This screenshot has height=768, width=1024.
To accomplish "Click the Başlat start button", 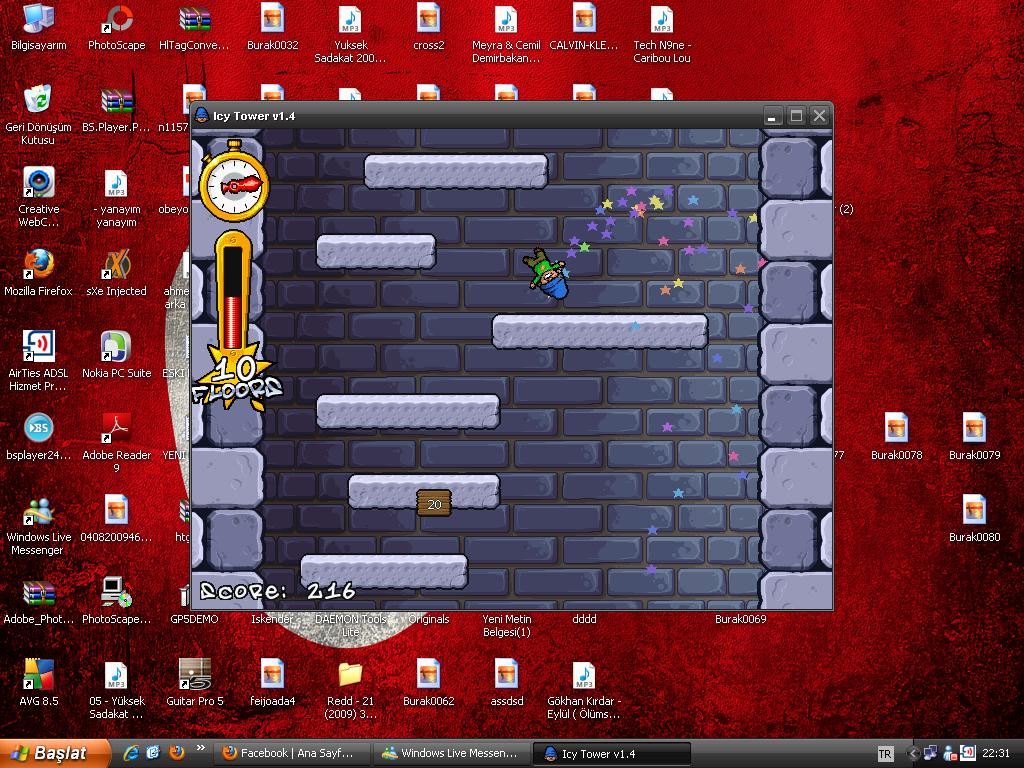I will [x=54, y=753].
